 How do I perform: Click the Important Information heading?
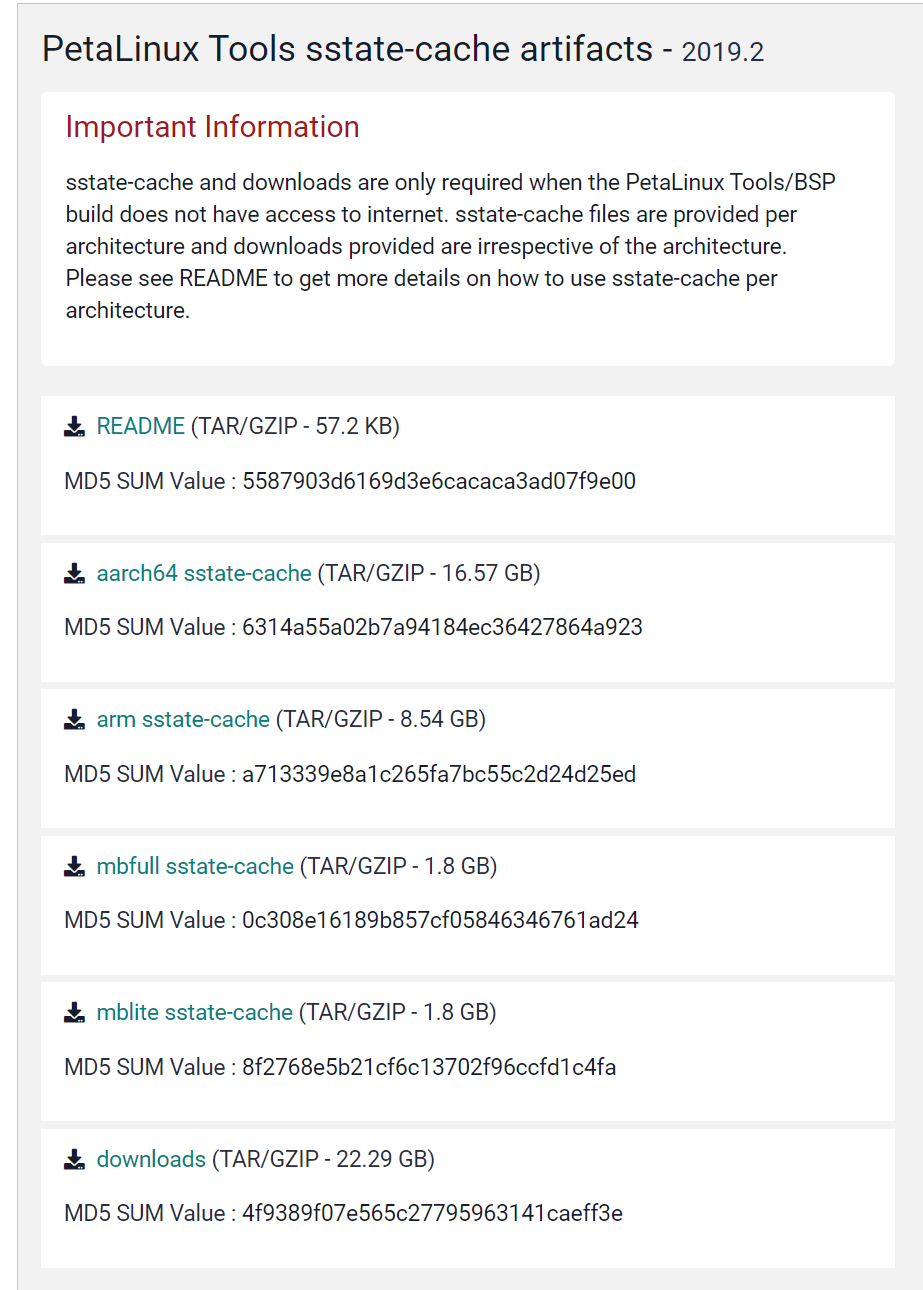[x=212, y=127]
